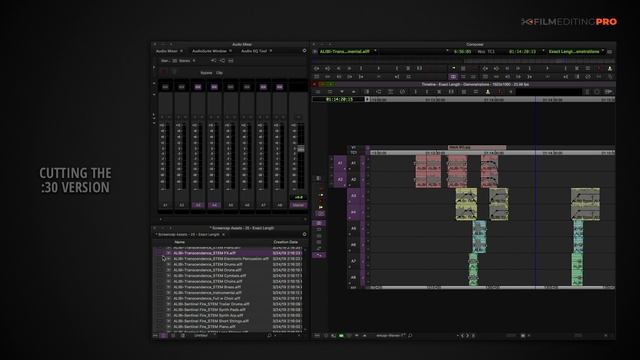Enable record track A5 selector in timeline
640x360 pixels.
click(x=353, y=228)
